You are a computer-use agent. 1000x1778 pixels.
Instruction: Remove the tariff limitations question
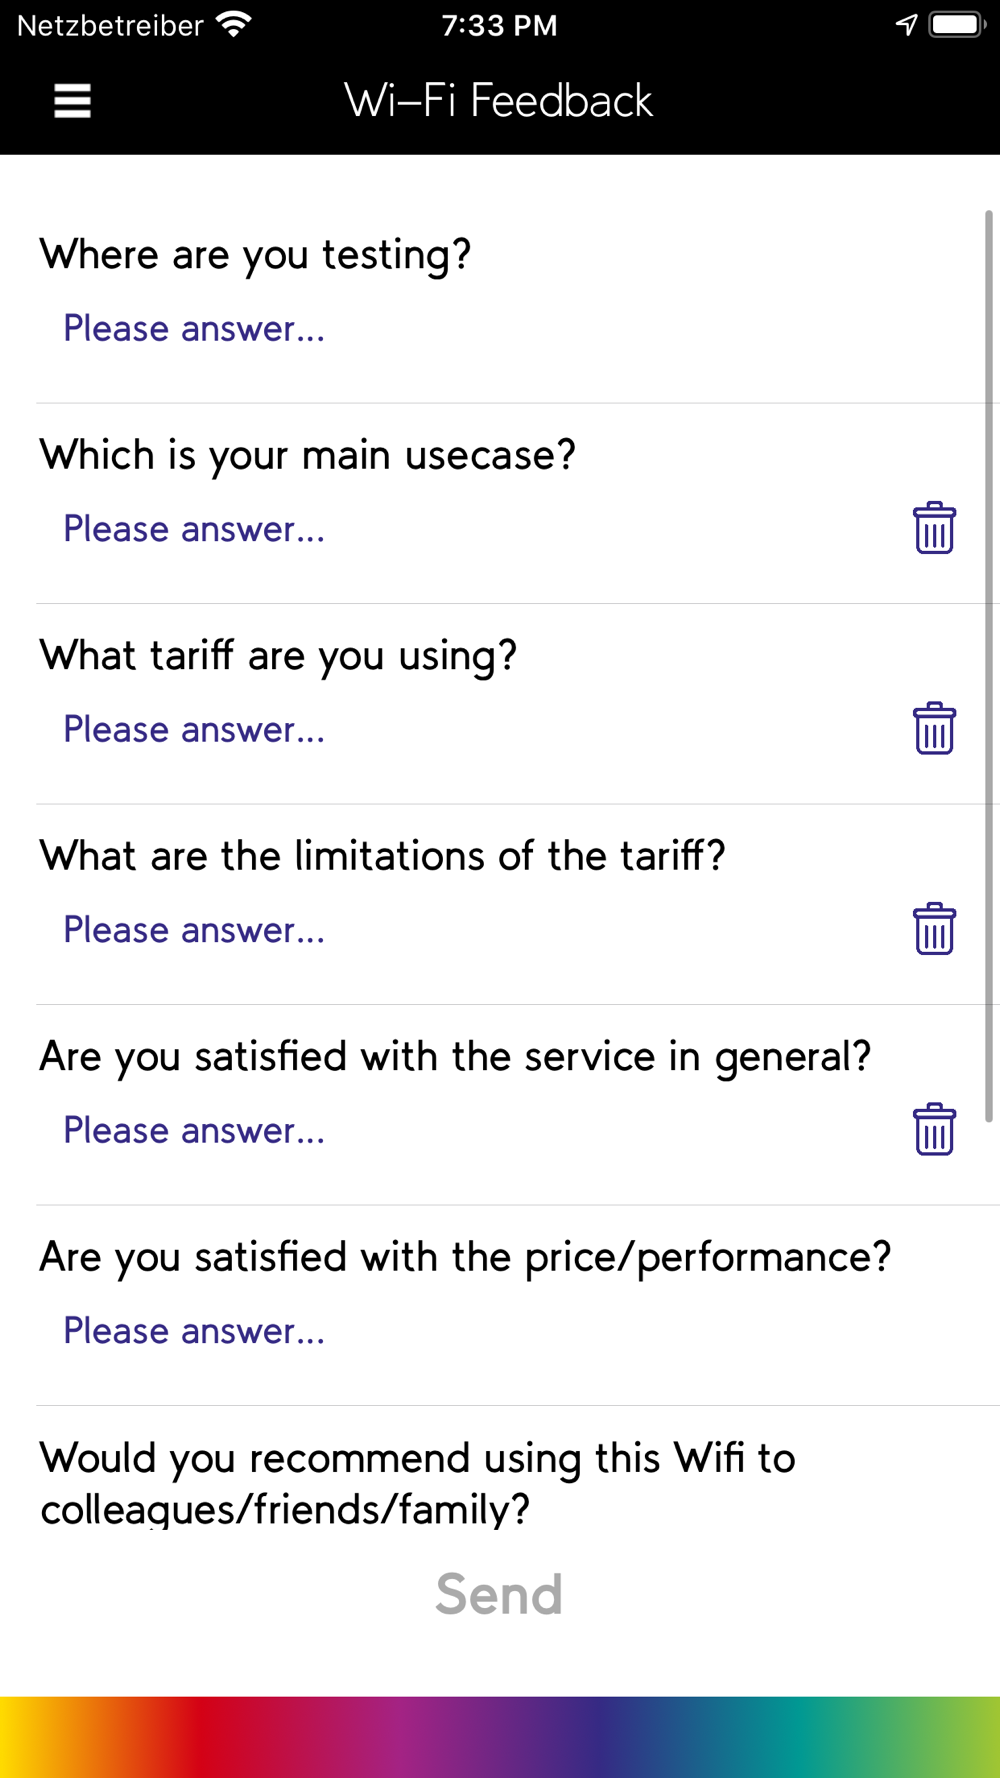pos(934,929)
